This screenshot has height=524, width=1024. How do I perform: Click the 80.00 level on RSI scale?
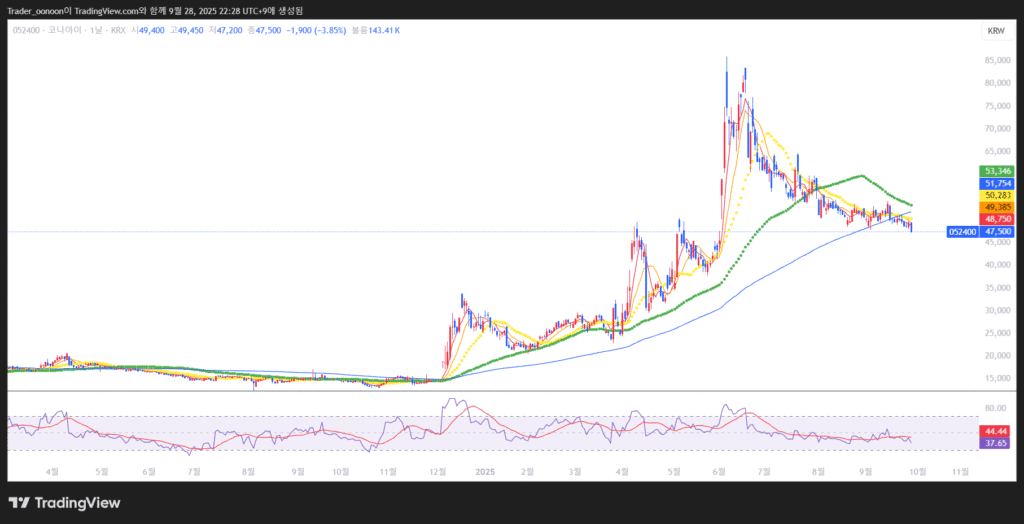pos(995,408)
